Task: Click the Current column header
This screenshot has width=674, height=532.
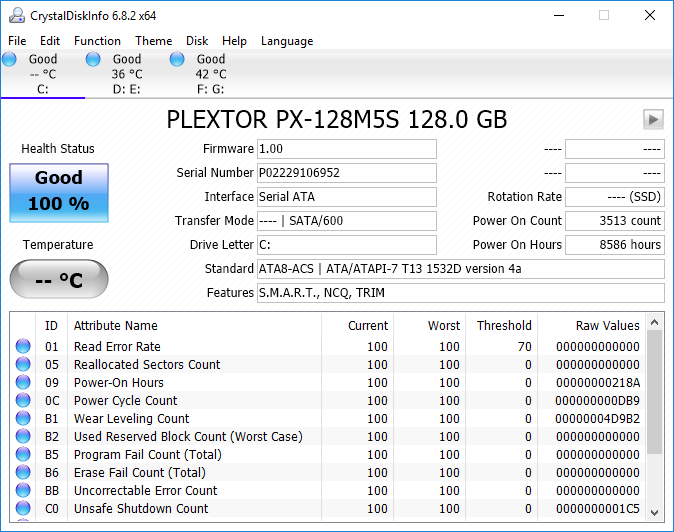Action: (x=357, y=326)
